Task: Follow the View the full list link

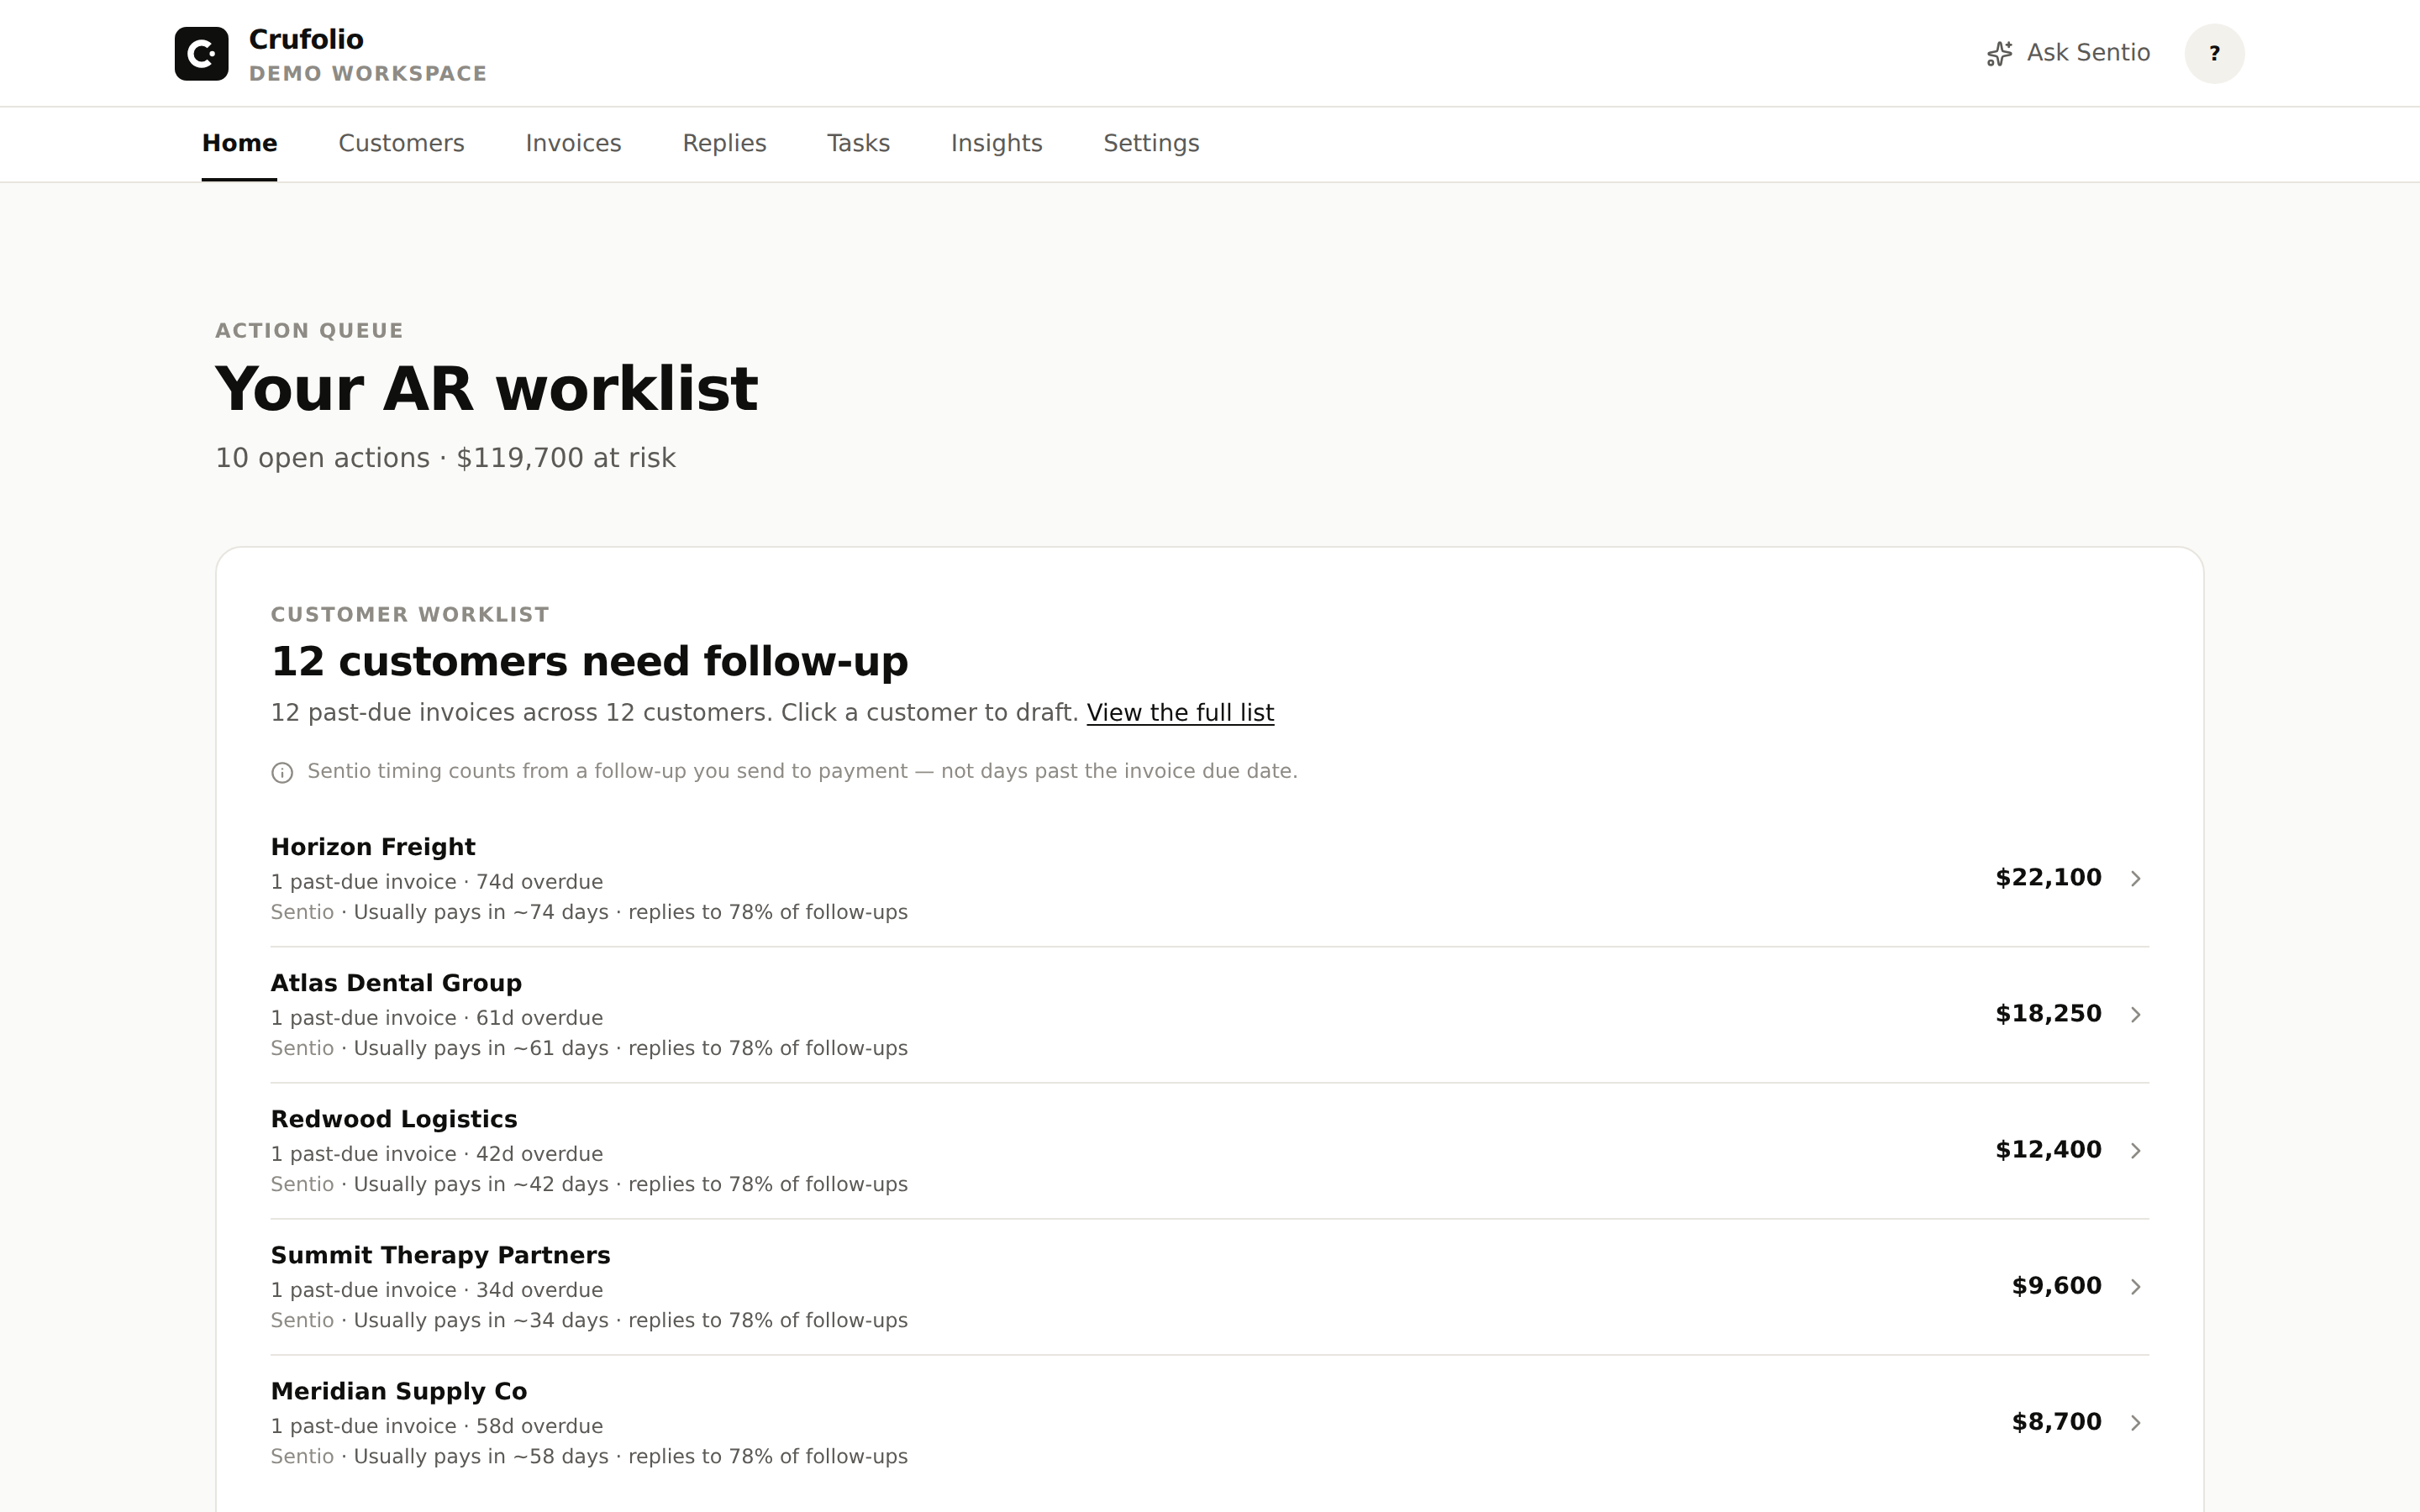Action: (1180, 712)
